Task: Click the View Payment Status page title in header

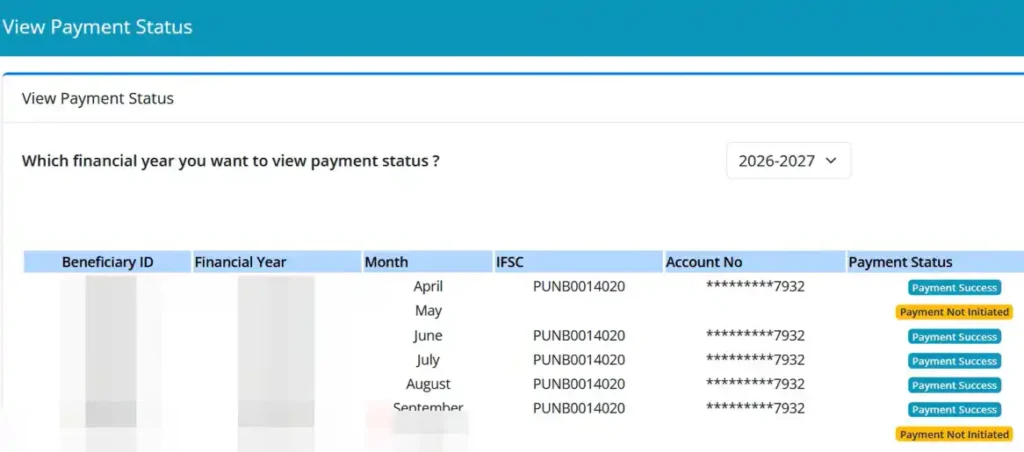Action: (x=97, y=27)
